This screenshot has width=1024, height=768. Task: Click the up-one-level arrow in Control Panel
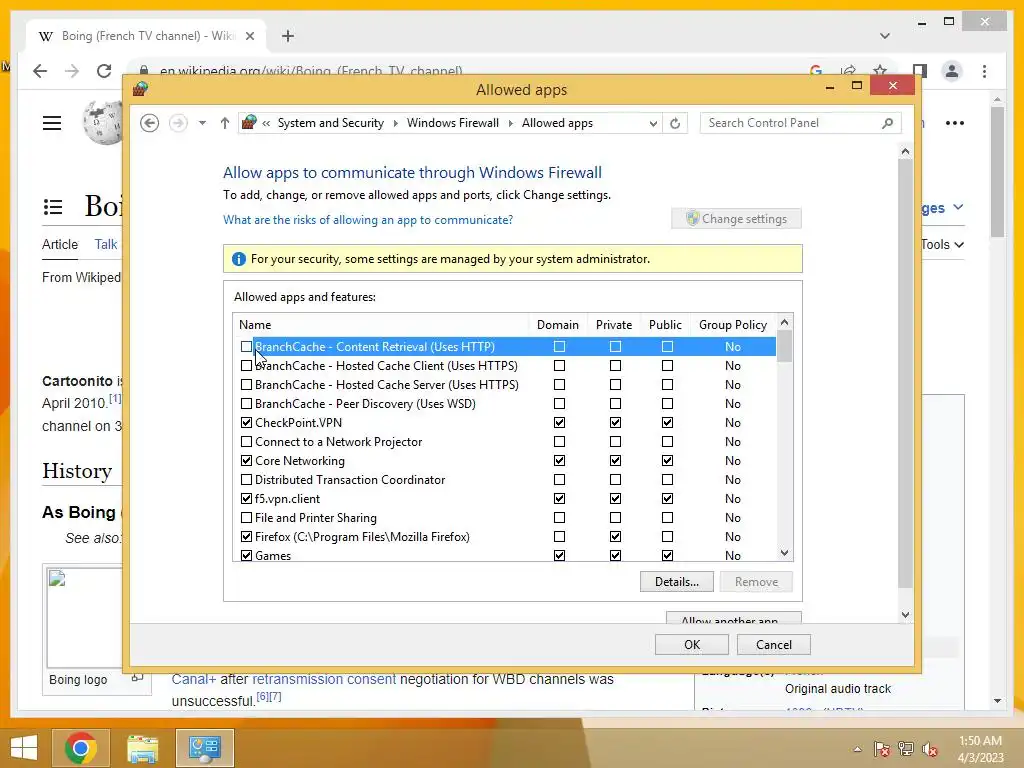click(x=225, y=123)
